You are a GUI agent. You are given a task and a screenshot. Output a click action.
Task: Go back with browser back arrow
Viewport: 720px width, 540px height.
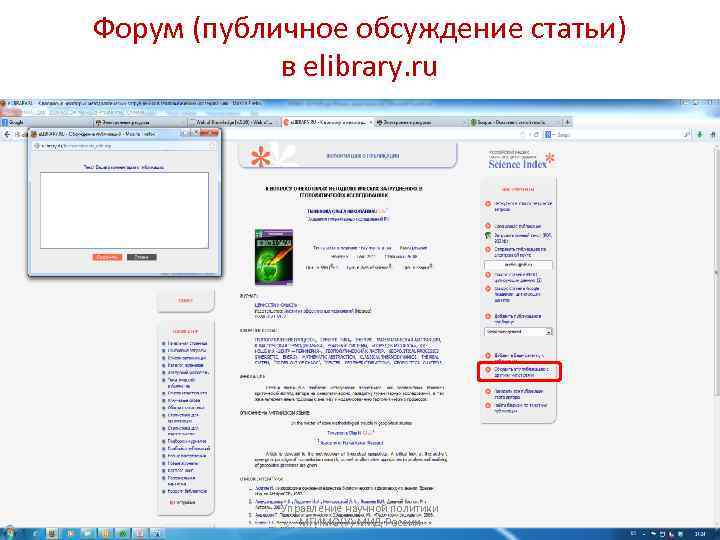tap(7, 135)
